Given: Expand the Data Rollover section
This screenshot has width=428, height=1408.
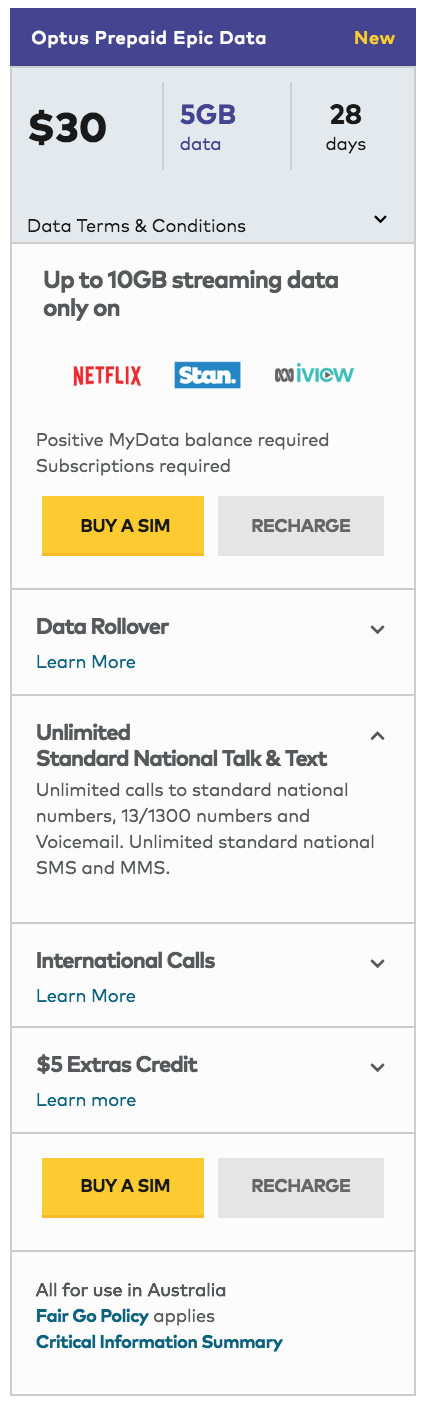Looking at the screenshot, I should [377, 629].
